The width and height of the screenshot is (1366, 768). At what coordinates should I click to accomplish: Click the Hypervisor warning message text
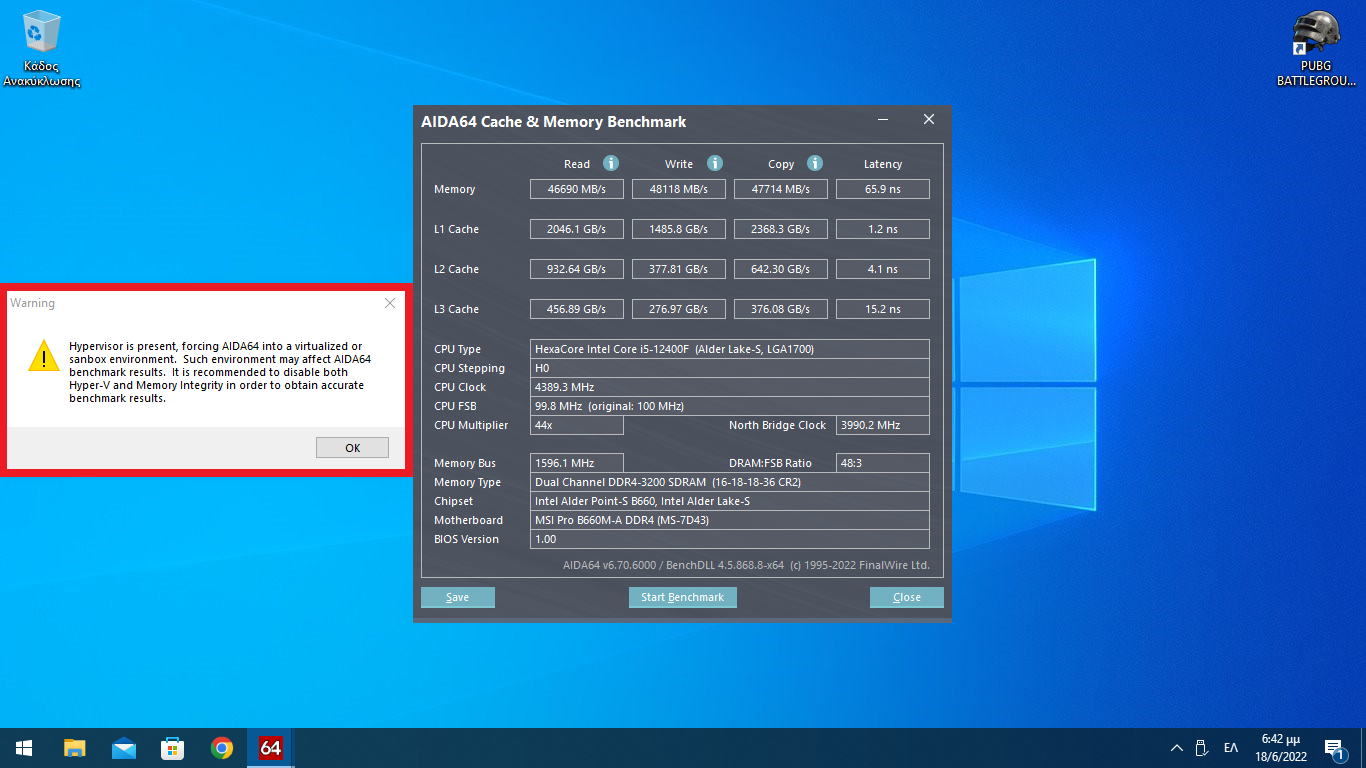pyautogui.click(x=220, y=372)
